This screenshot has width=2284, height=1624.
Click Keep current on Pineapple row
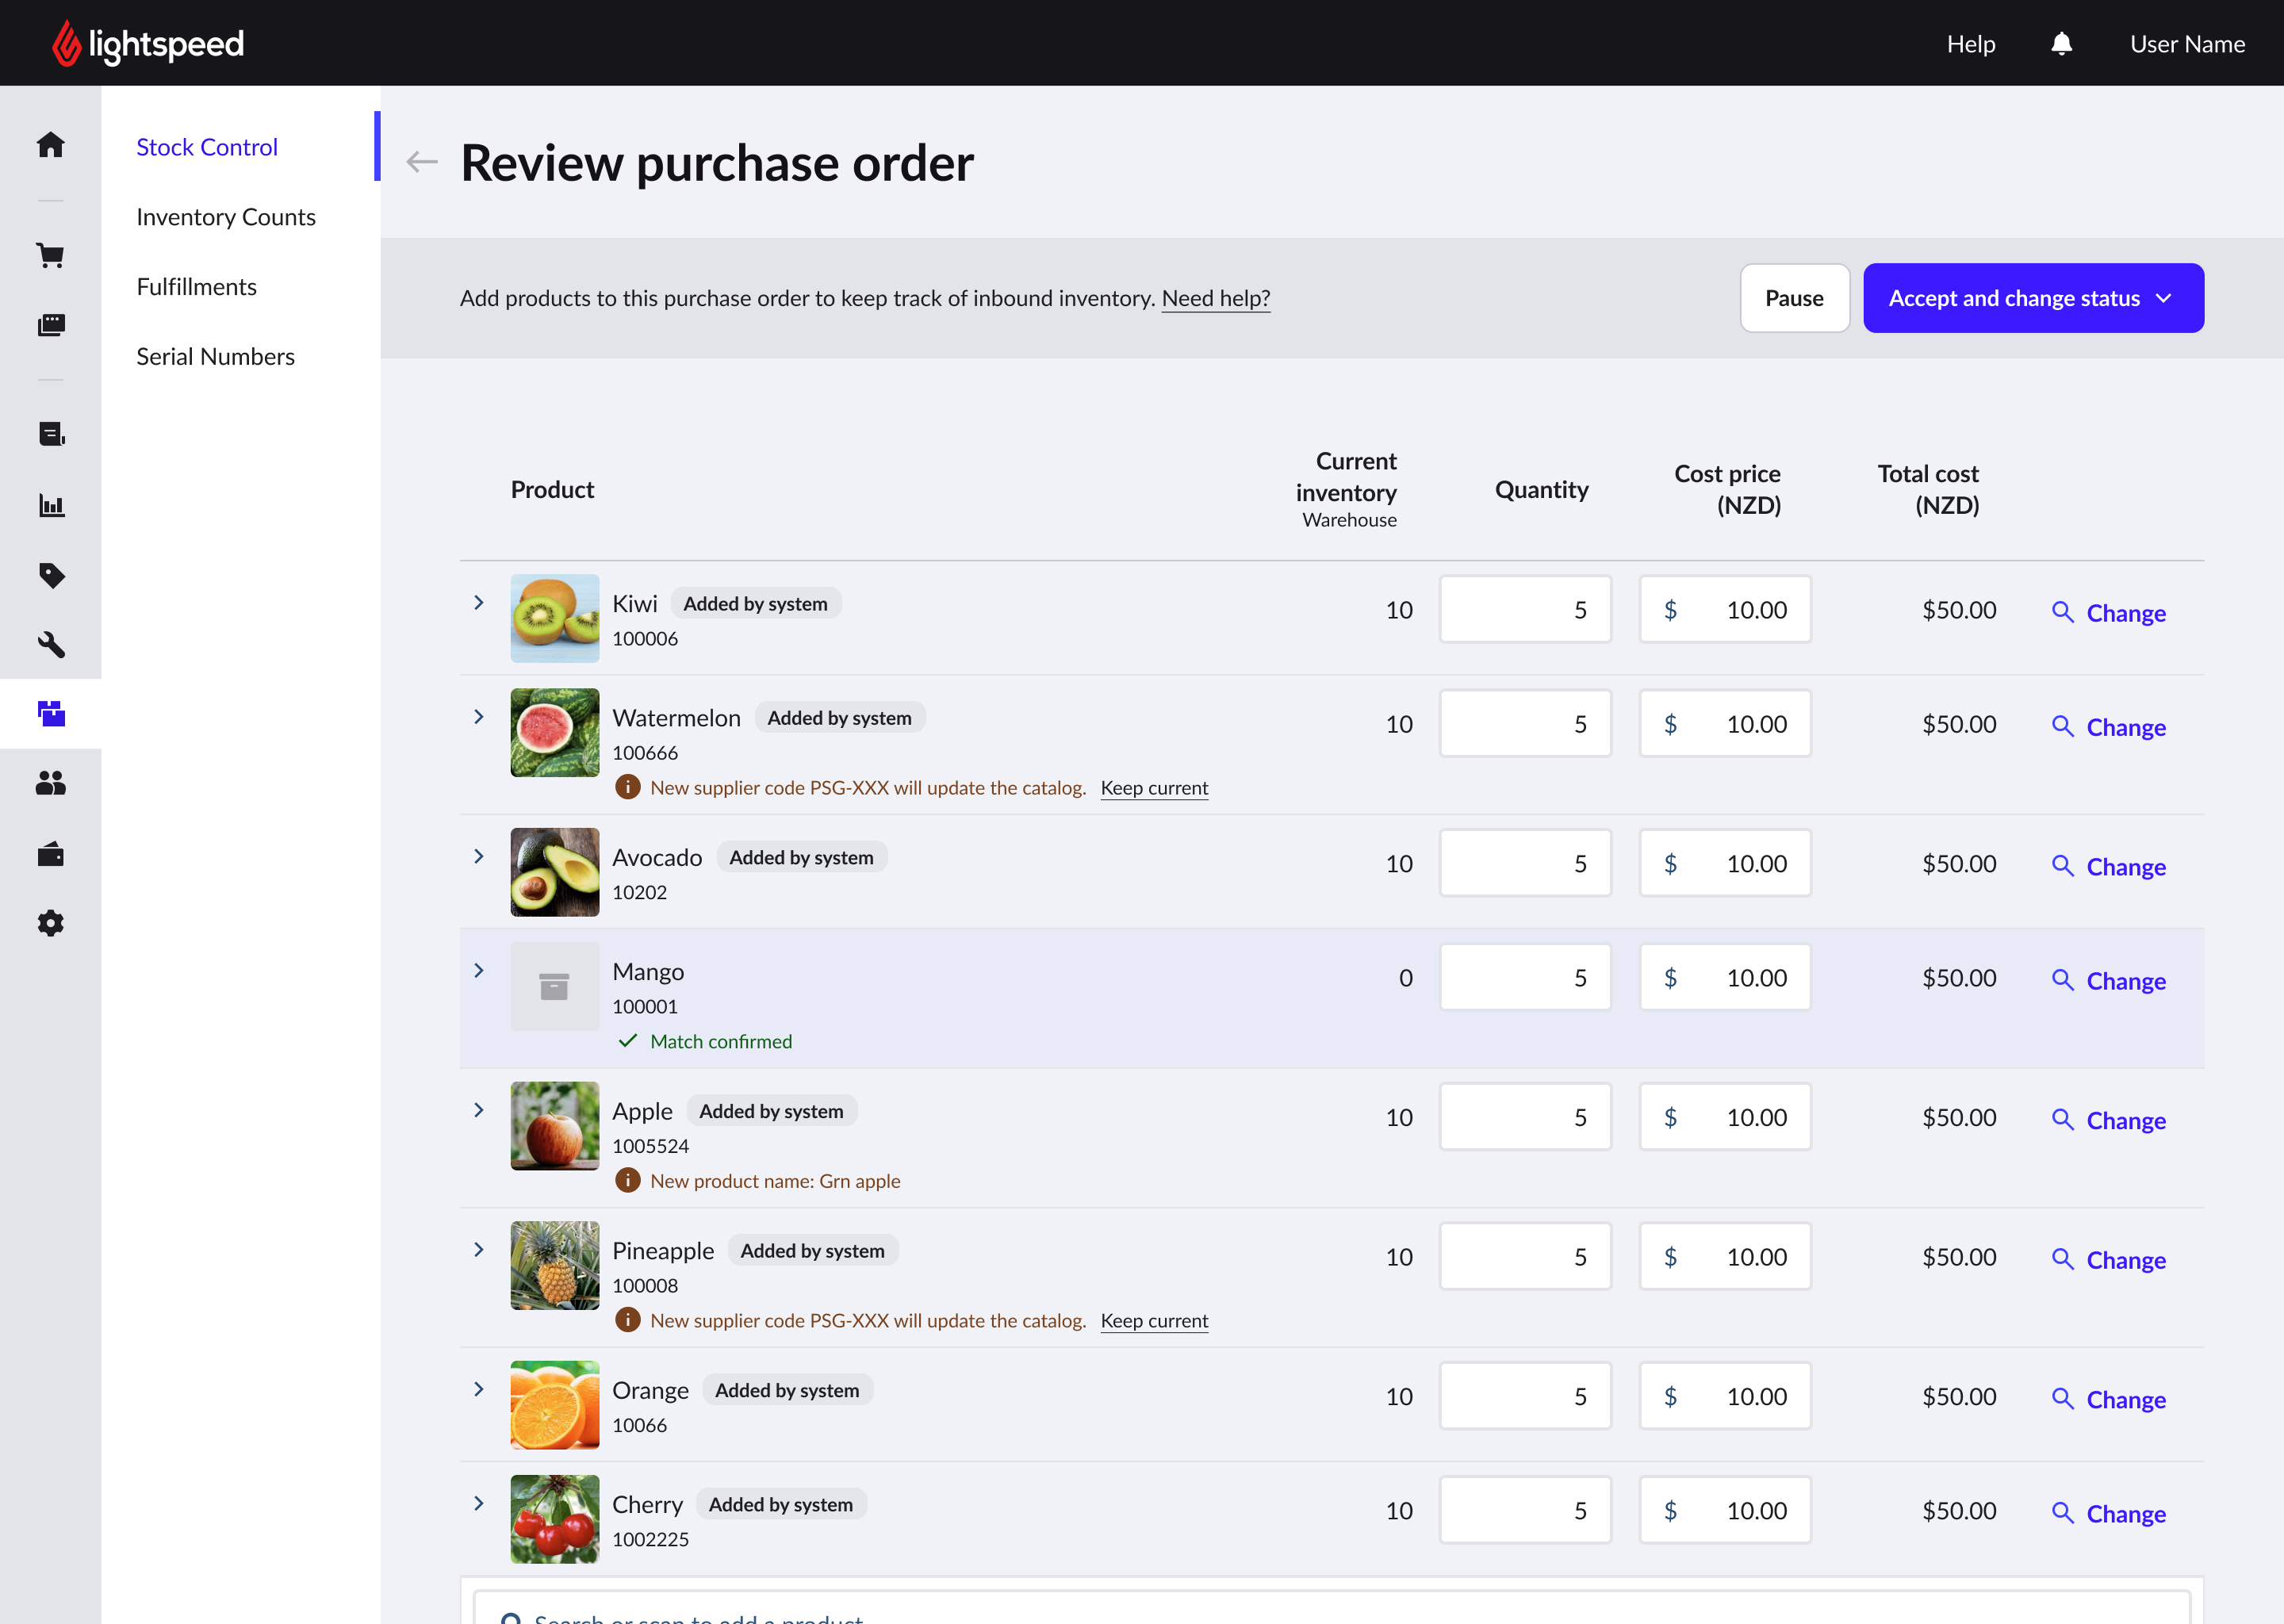tap(1154, 1321)
